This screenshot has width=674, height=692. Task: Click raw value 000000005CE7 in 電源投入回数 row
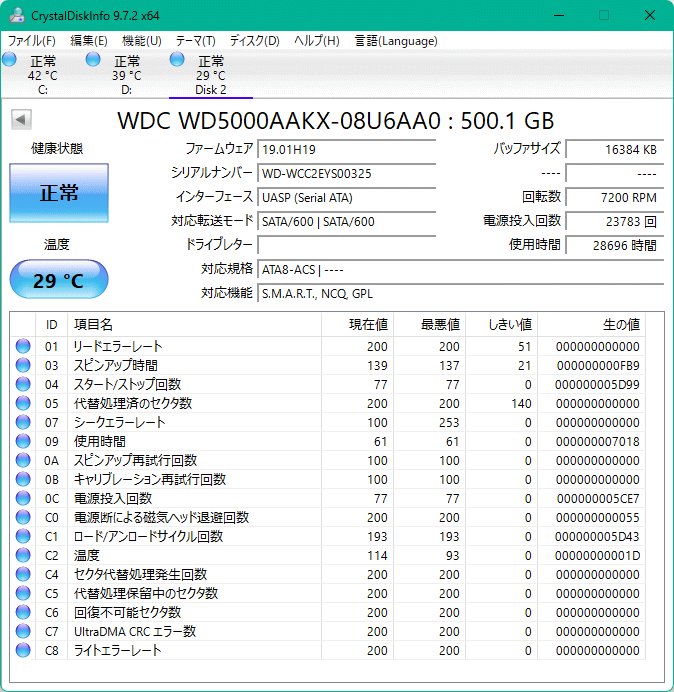click(x=598, y=498)
